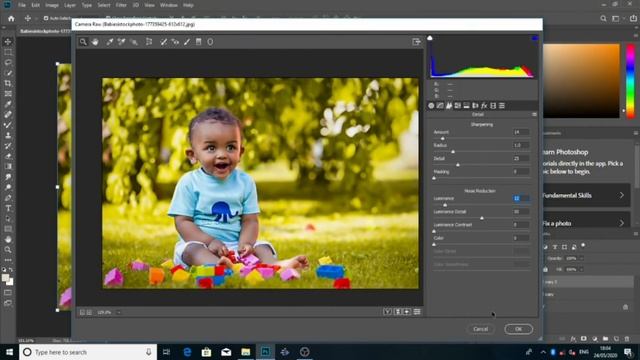640x360 pixels.
Task: Pick the Adjustment Brush in Camera Raw
Action: click(187, 42)
